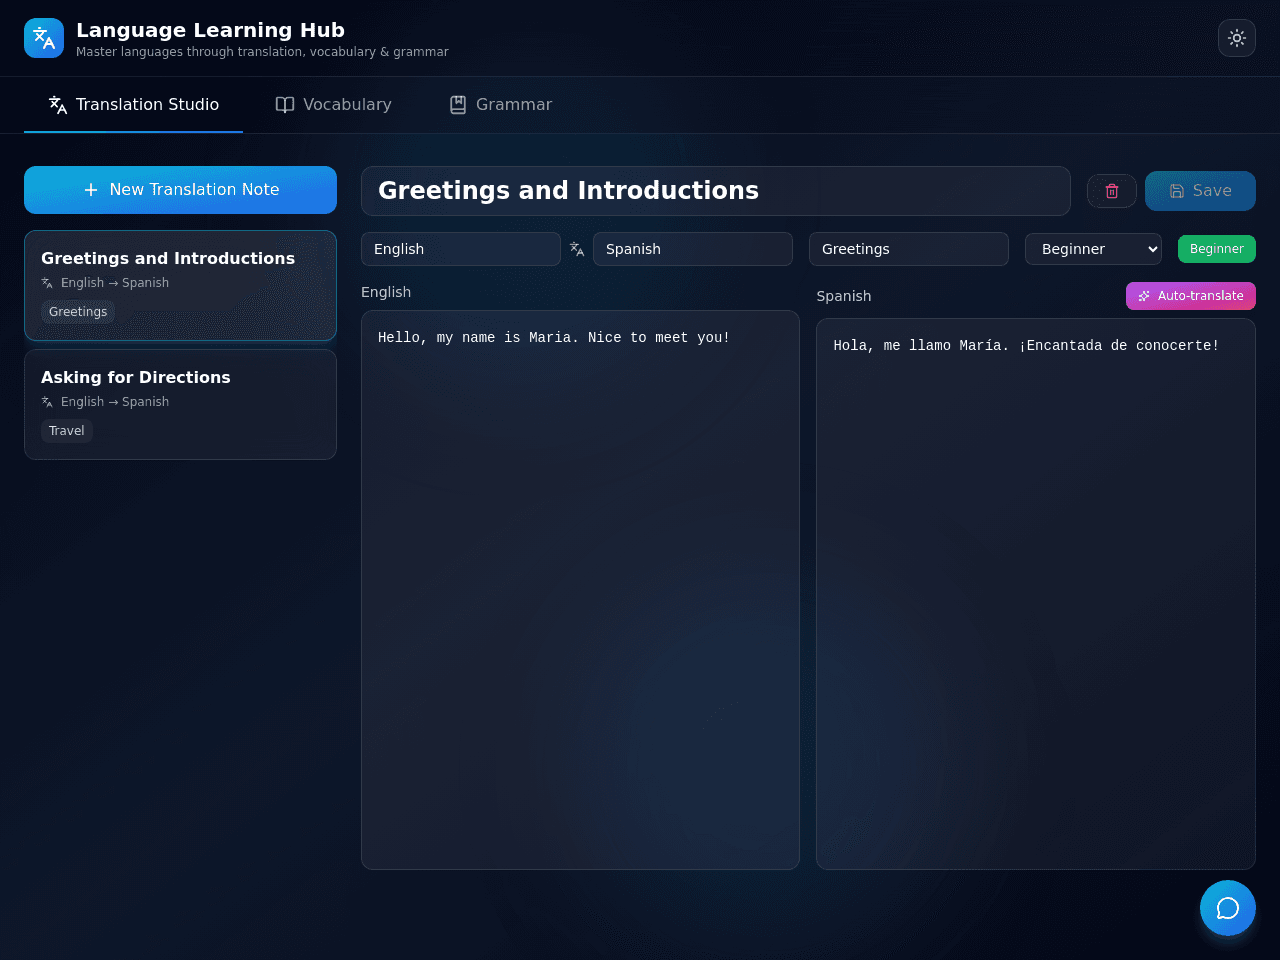The height and width of the screenshot is (960, 1280).
Task: Open the Asking for Directions note
Action: (x=180, y=405)
